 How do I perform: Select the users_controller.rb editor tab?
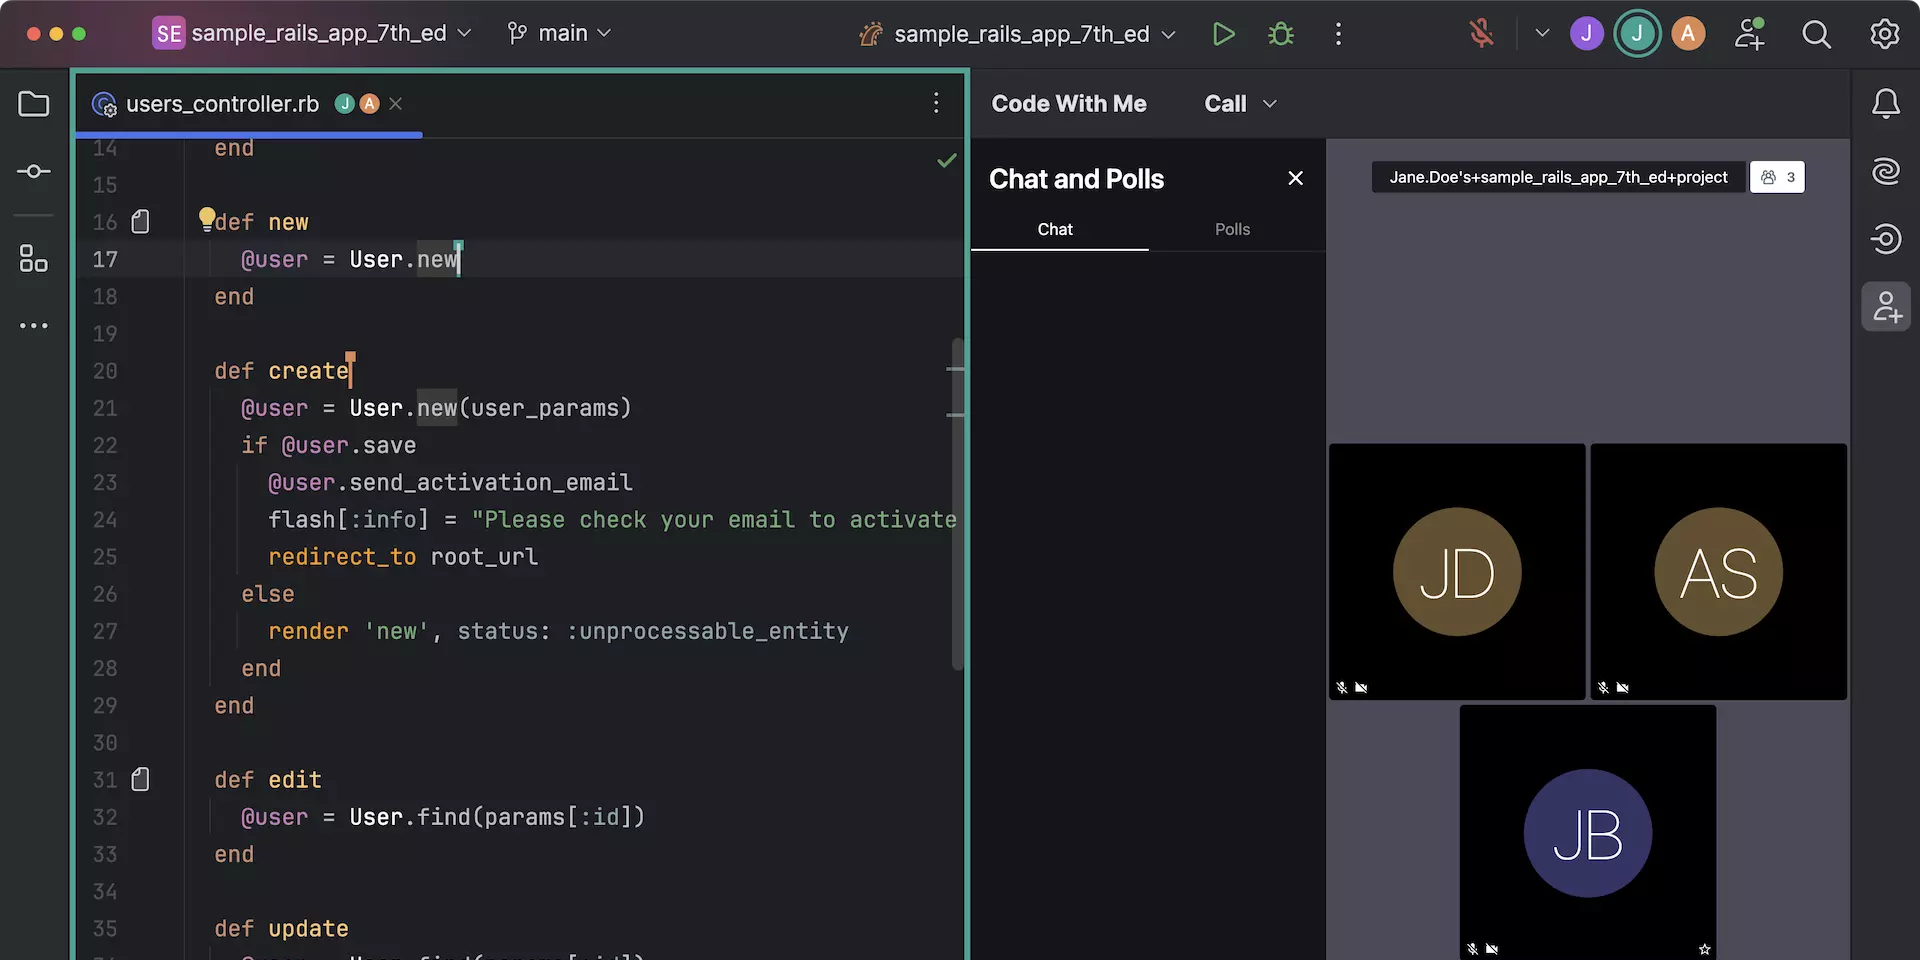tap(222, 104)
